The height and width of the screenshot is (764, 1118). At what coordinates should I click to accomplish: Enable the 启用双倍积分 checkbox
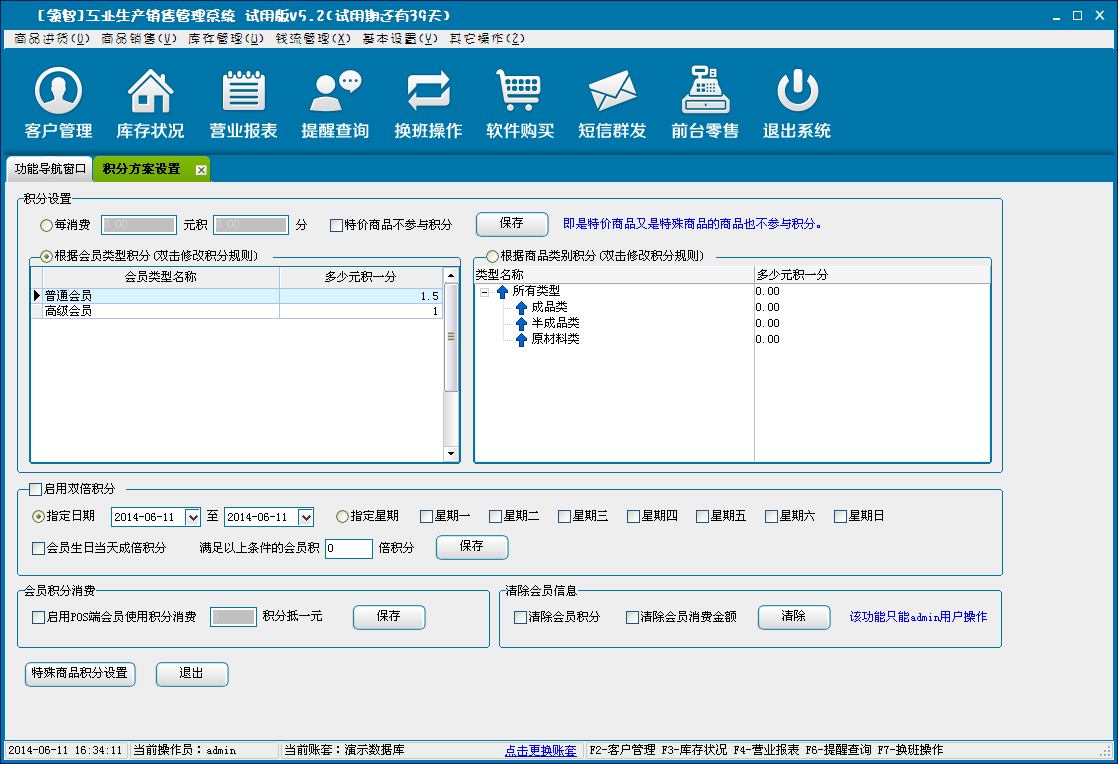[36, 489]
